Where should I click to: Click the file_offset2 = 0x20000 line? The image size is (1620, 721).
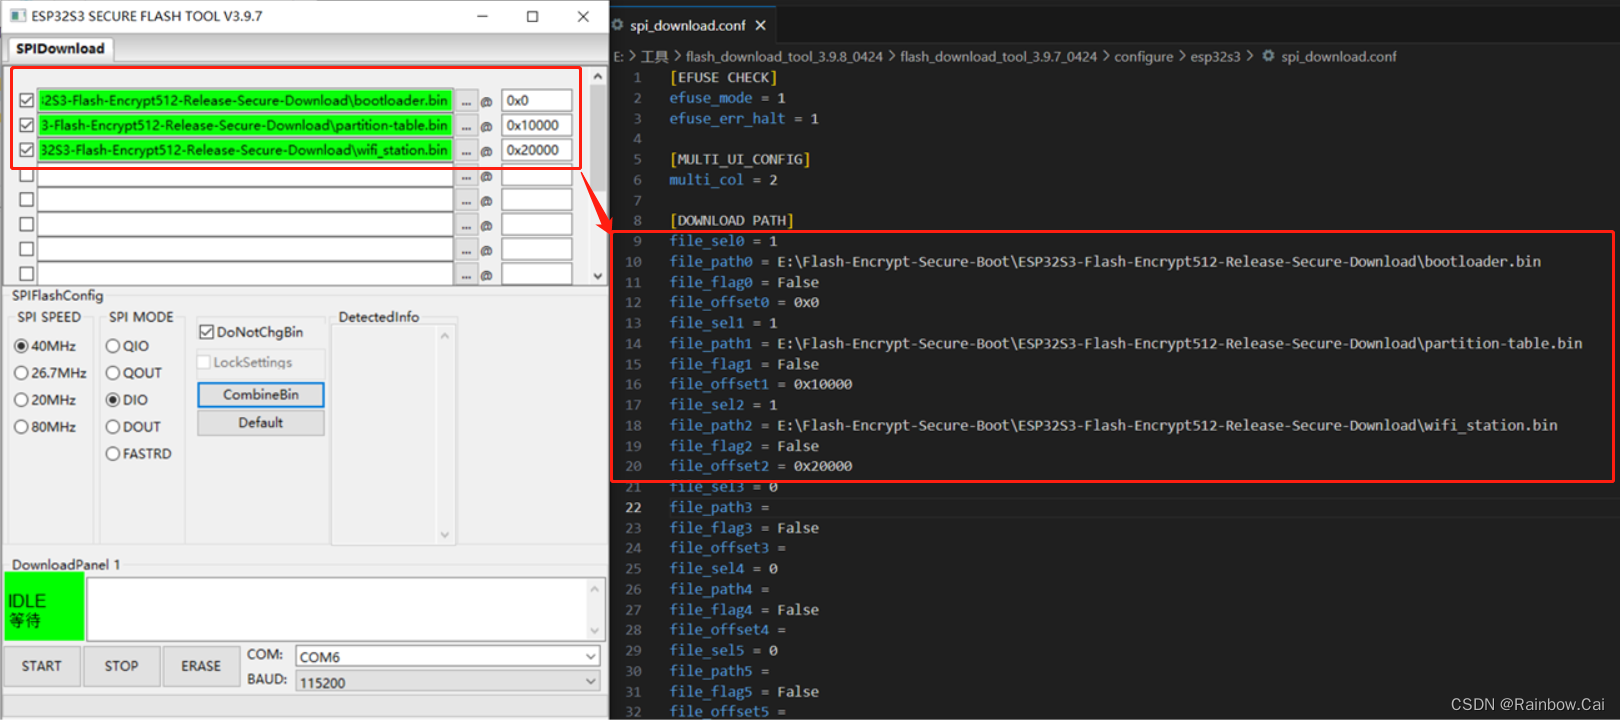tap(761, 466)
